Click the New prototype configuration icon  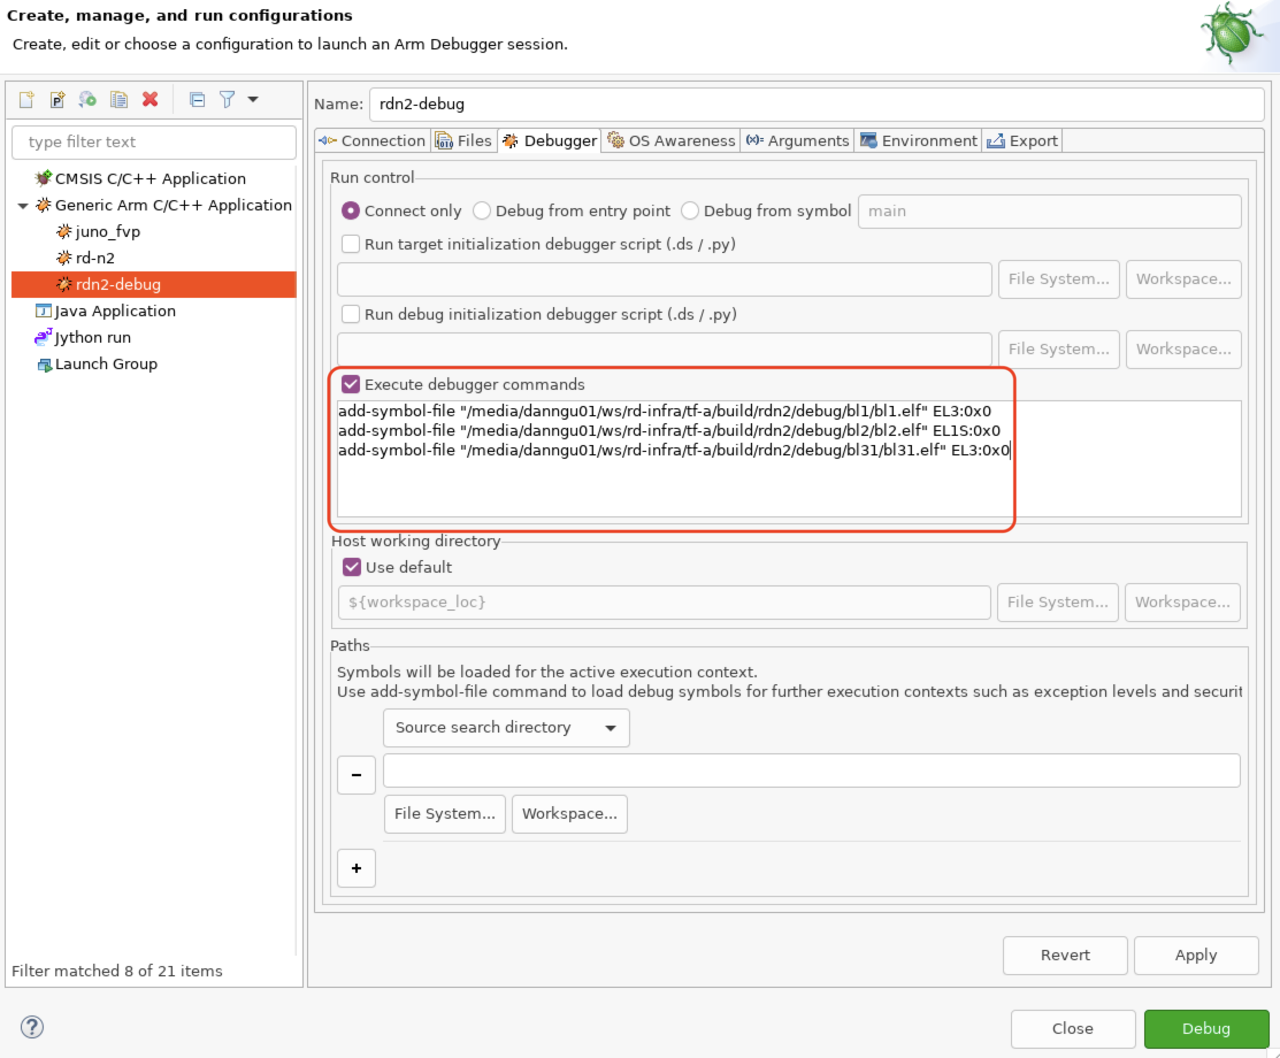click(x=57, y=100)
